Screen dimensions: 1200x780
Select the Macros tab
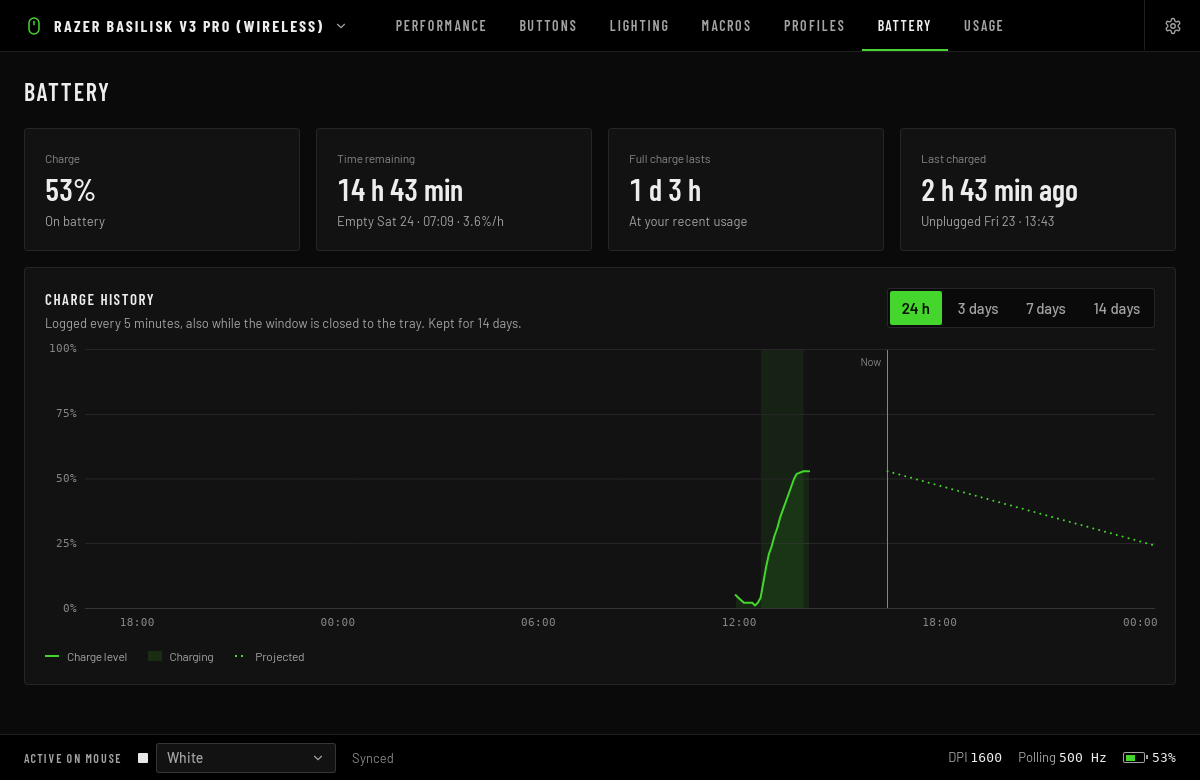[x=726, y=26]
